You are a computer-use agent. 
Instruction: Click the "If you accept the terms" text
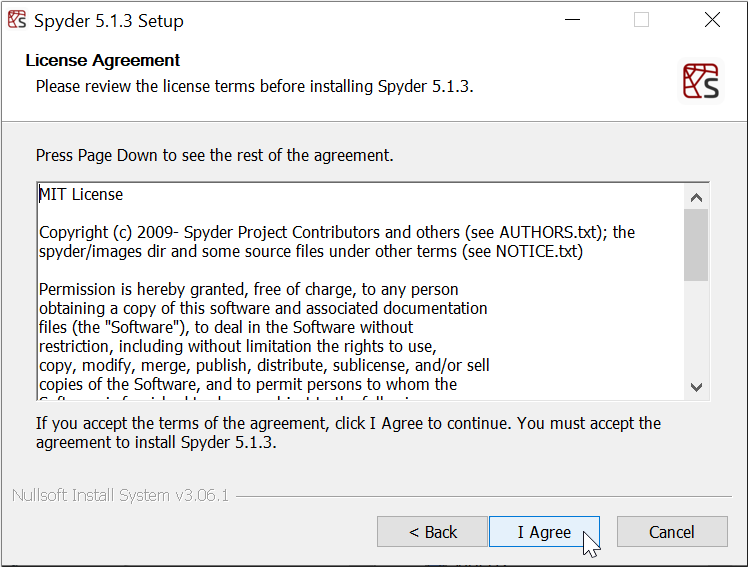click(348, 423)
